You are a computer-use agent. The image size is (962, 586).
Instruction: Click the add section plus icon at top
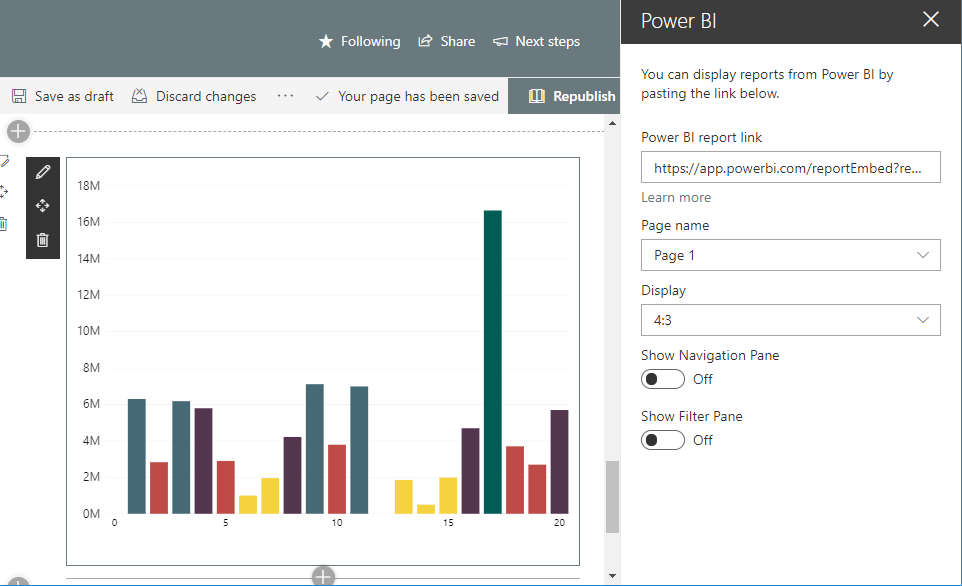pos(17,130)
